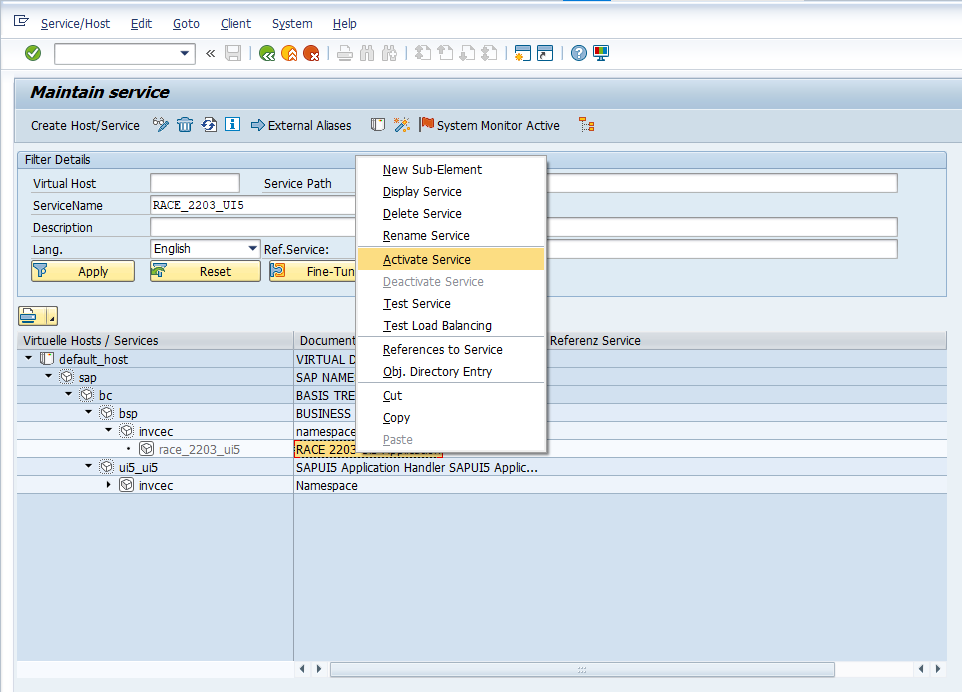
Task: Collapse the default_host tree node
Action: tap(29, 359)
